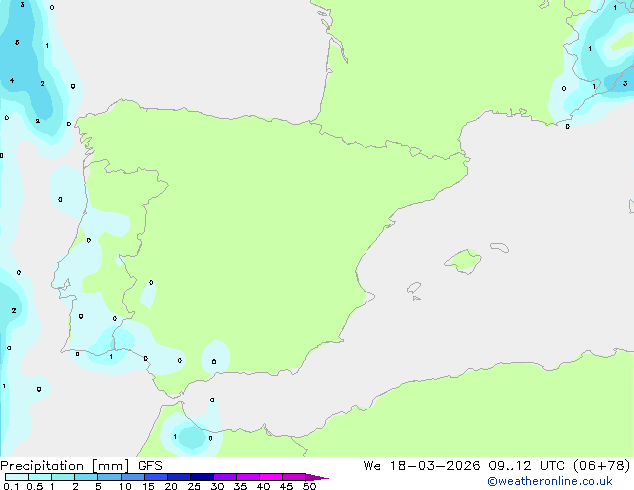Pick the 10–15 mm legend swatch

tap(132, 477)
